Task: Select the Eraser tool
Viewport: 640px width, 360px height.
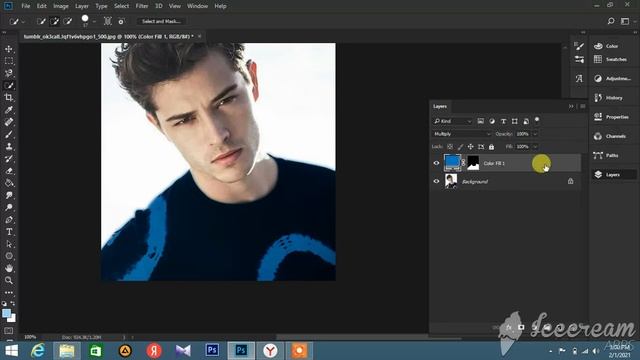Action: pyautogui.click(x=9, y=171)
